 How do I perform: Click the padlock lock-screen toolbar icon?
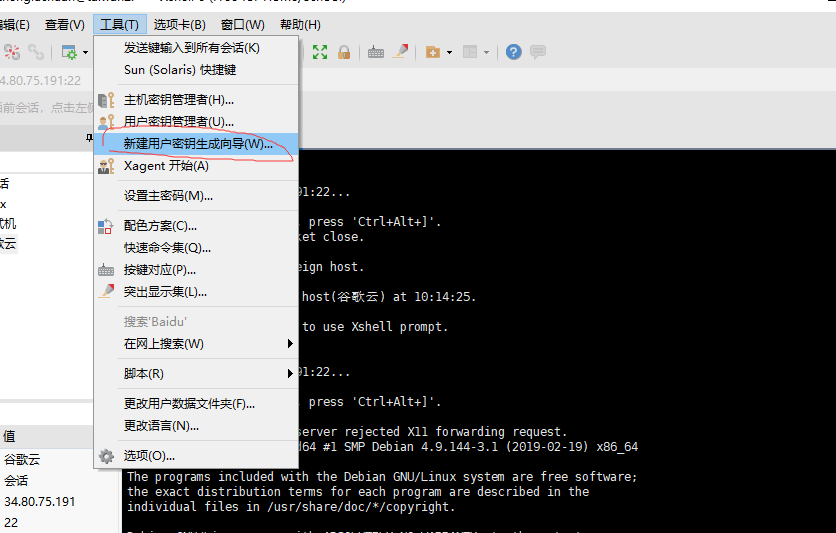344,52
